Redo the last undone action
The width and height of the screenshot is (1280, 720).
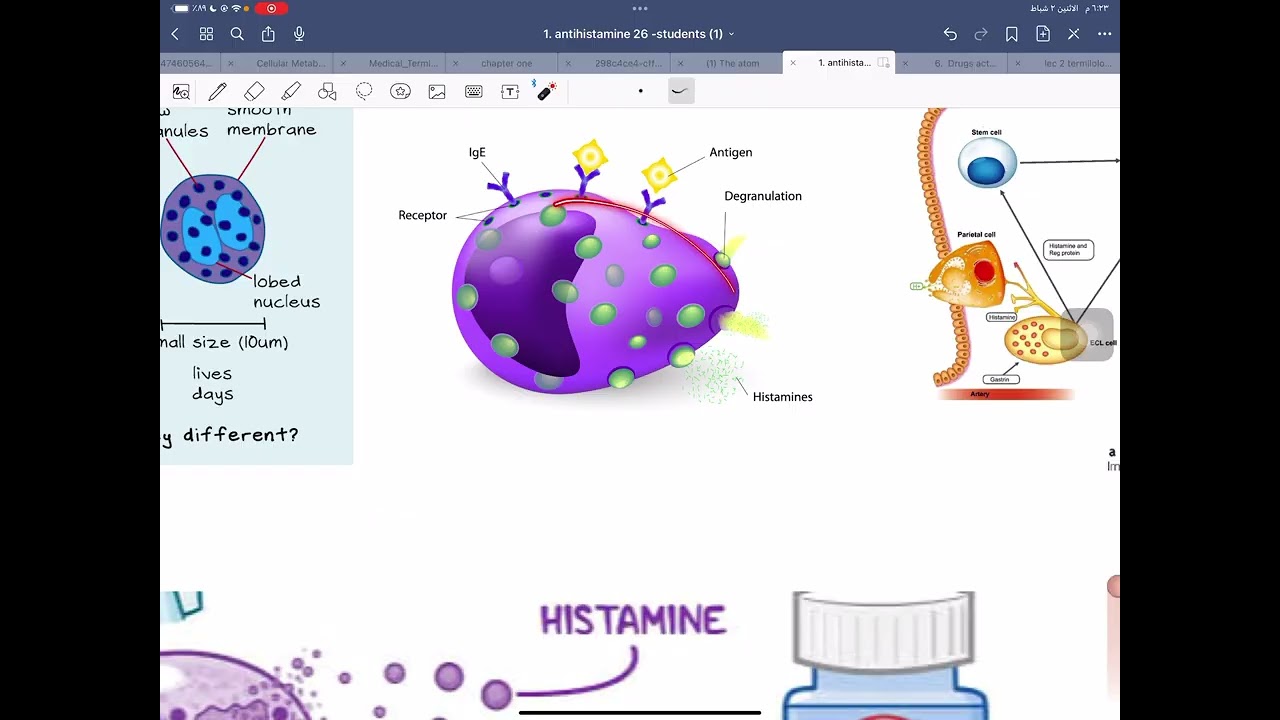981,34
